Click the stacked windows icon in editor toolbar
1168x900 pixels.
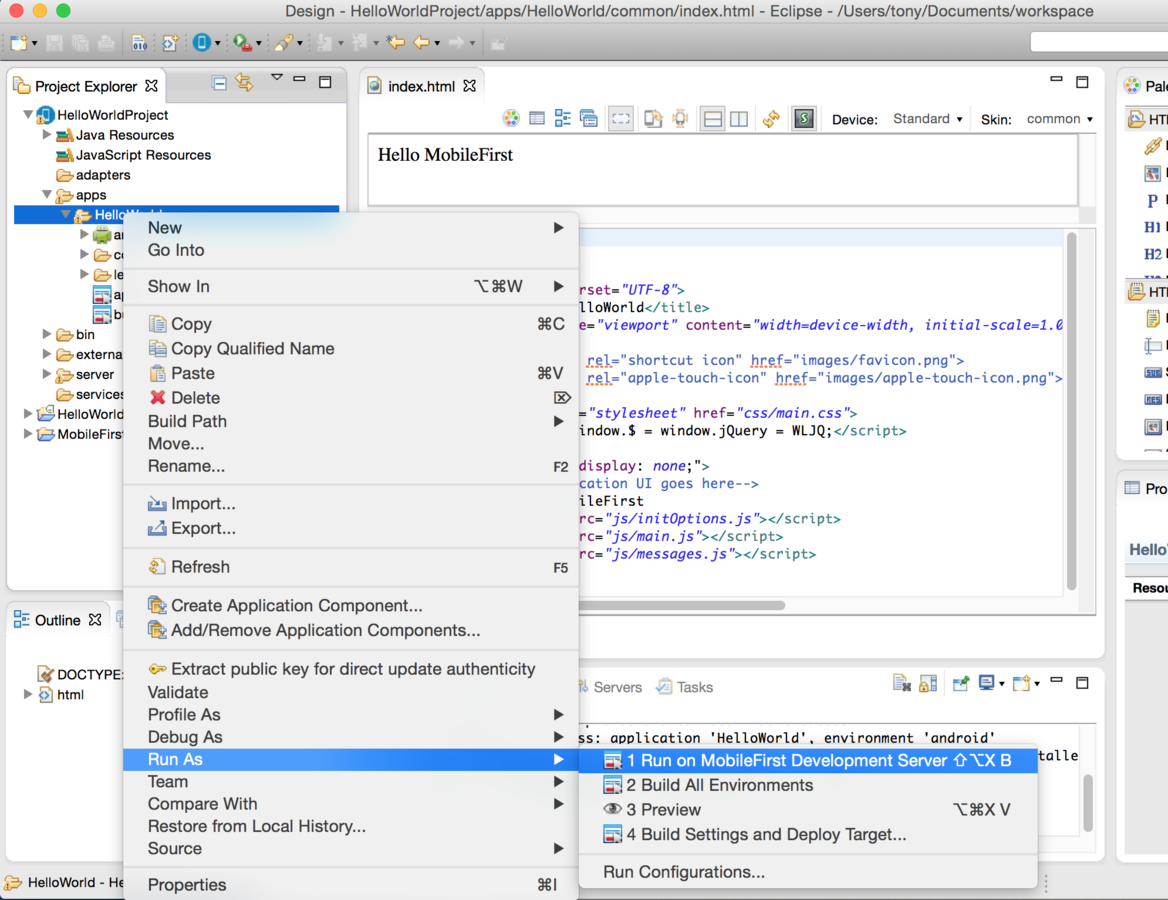(x=588, y=118)
